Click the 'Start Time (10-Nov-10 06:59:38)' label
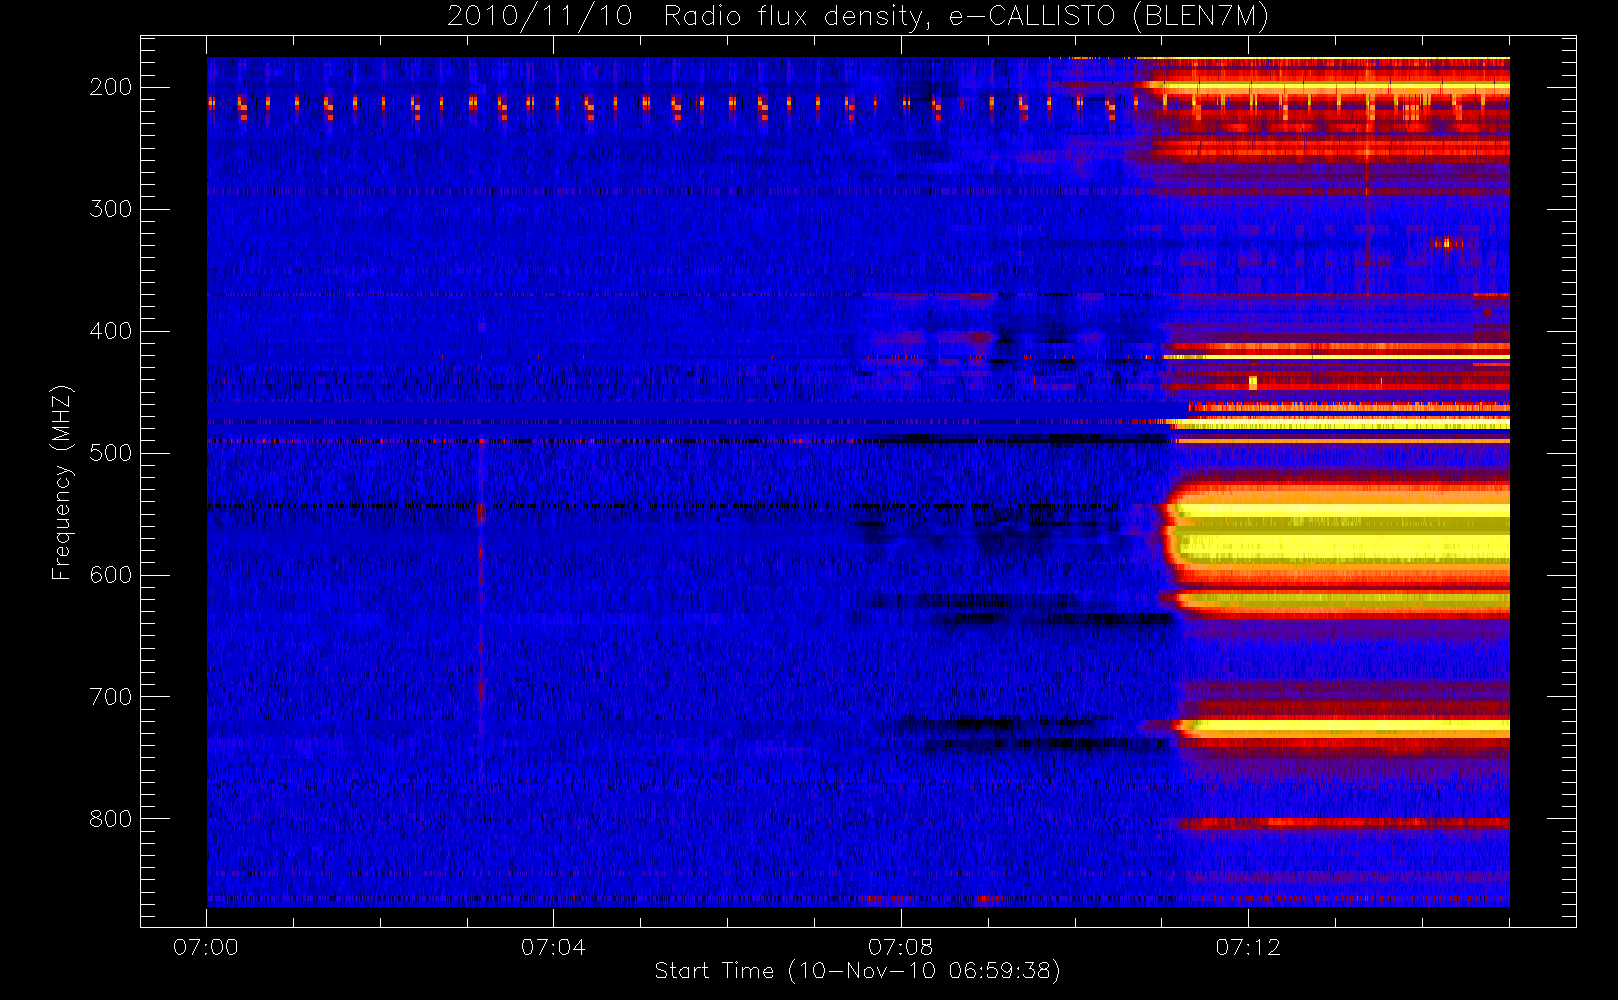 (x=857, y=971)
